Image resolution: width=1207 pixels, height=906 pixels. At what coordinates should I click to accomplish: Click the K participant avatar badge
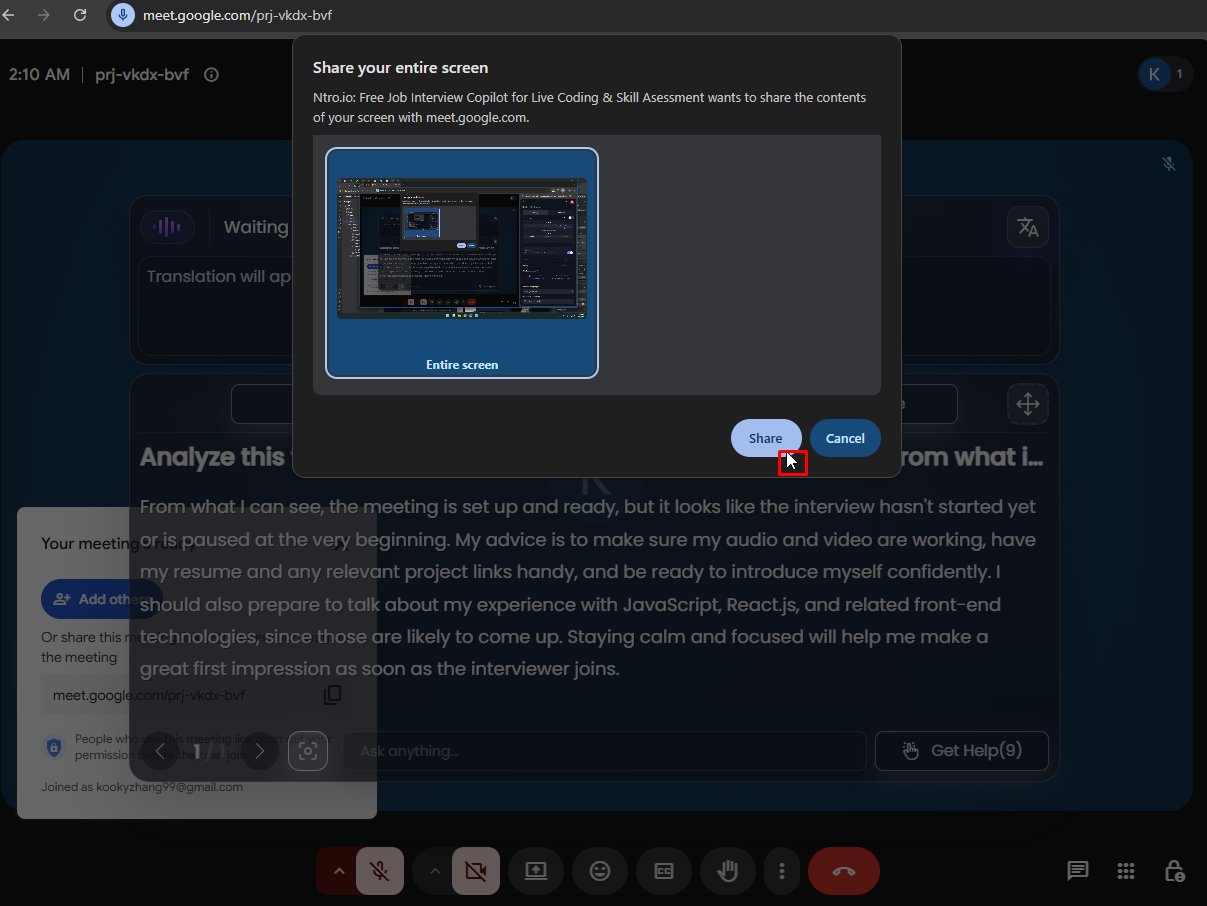click(x=1154, y=74)
